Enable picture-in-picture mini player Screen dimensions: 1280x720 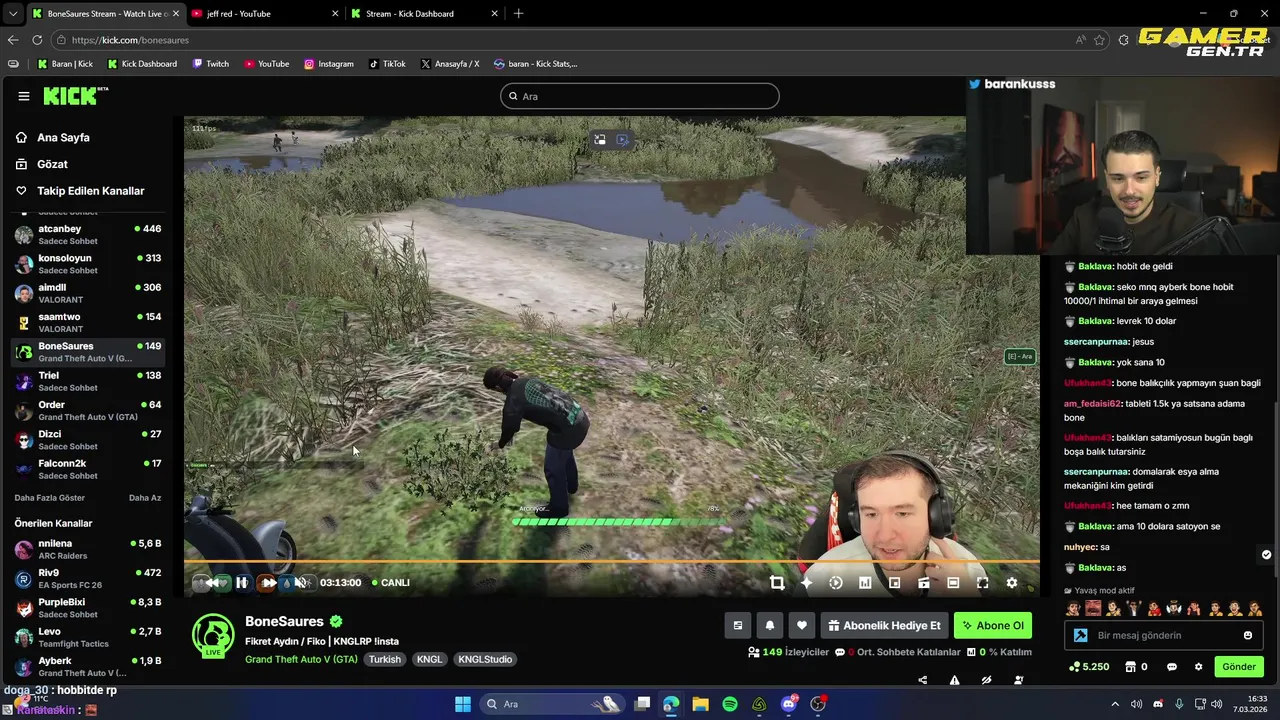click(894, 583)
